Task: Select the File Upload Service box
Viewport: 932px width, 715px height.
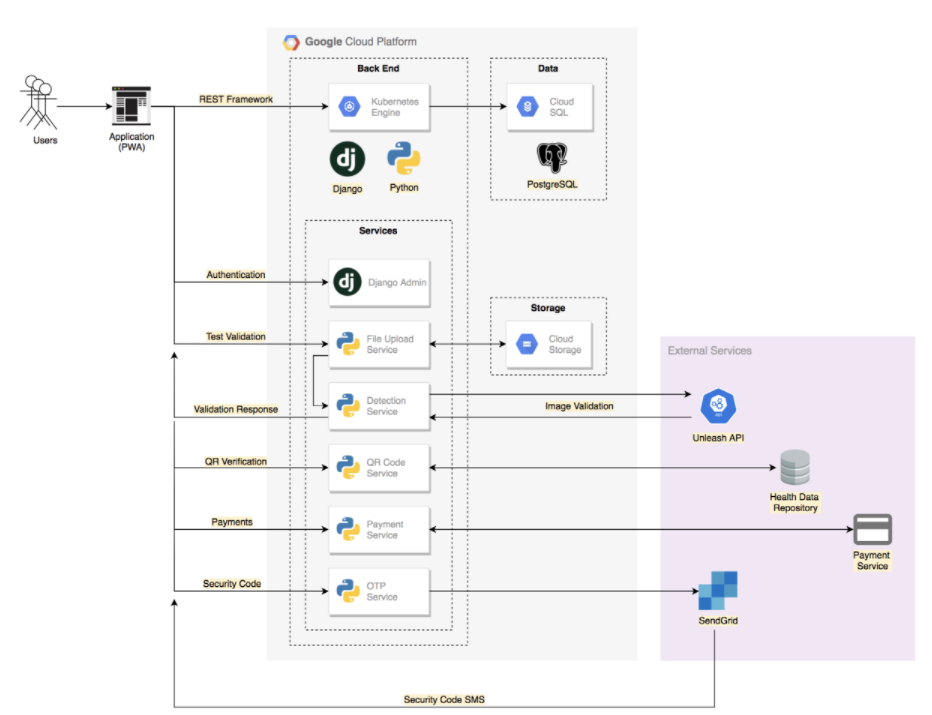Action: tap(379, 345)
